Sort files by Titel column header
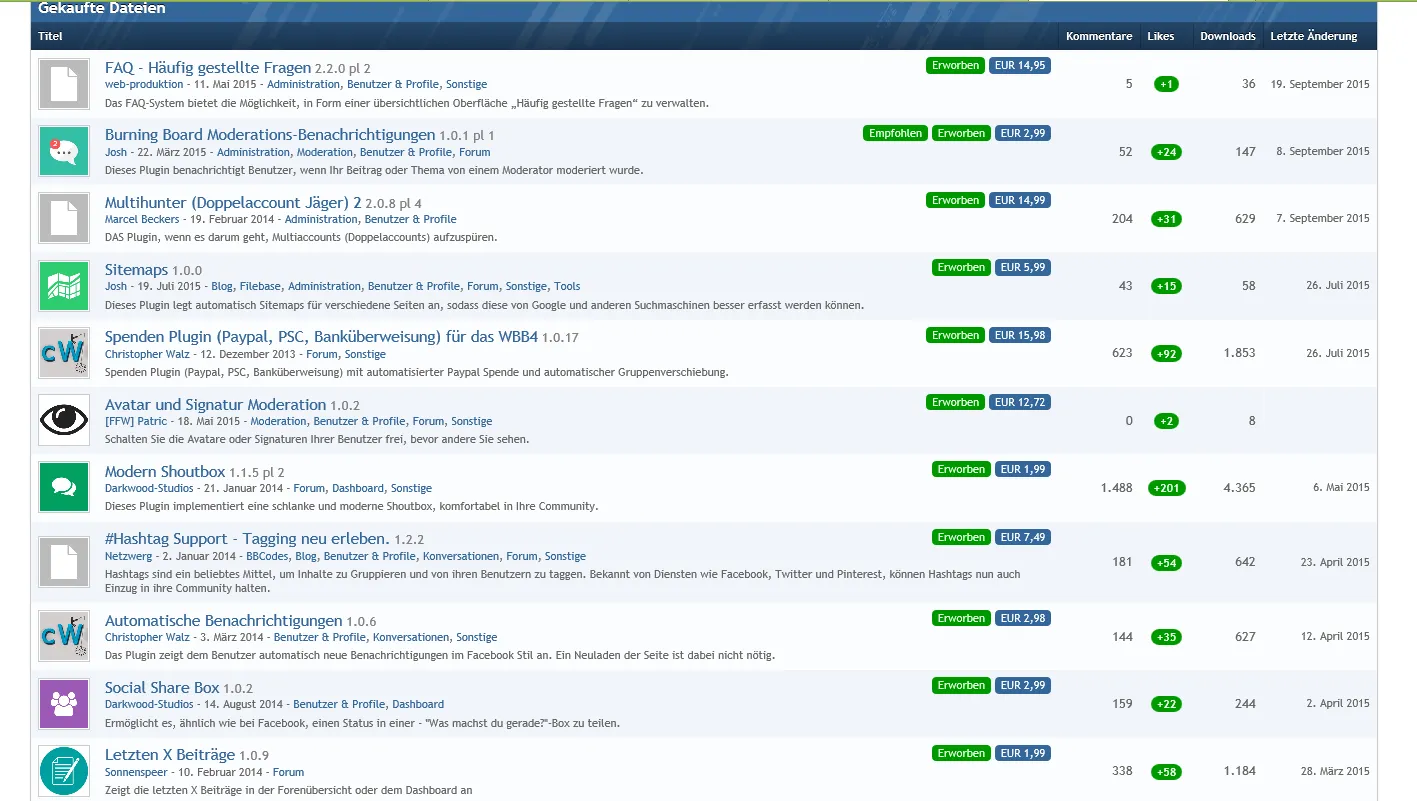Image resolution: width=1417 pixels, height=801 pixels. (50, 36)
